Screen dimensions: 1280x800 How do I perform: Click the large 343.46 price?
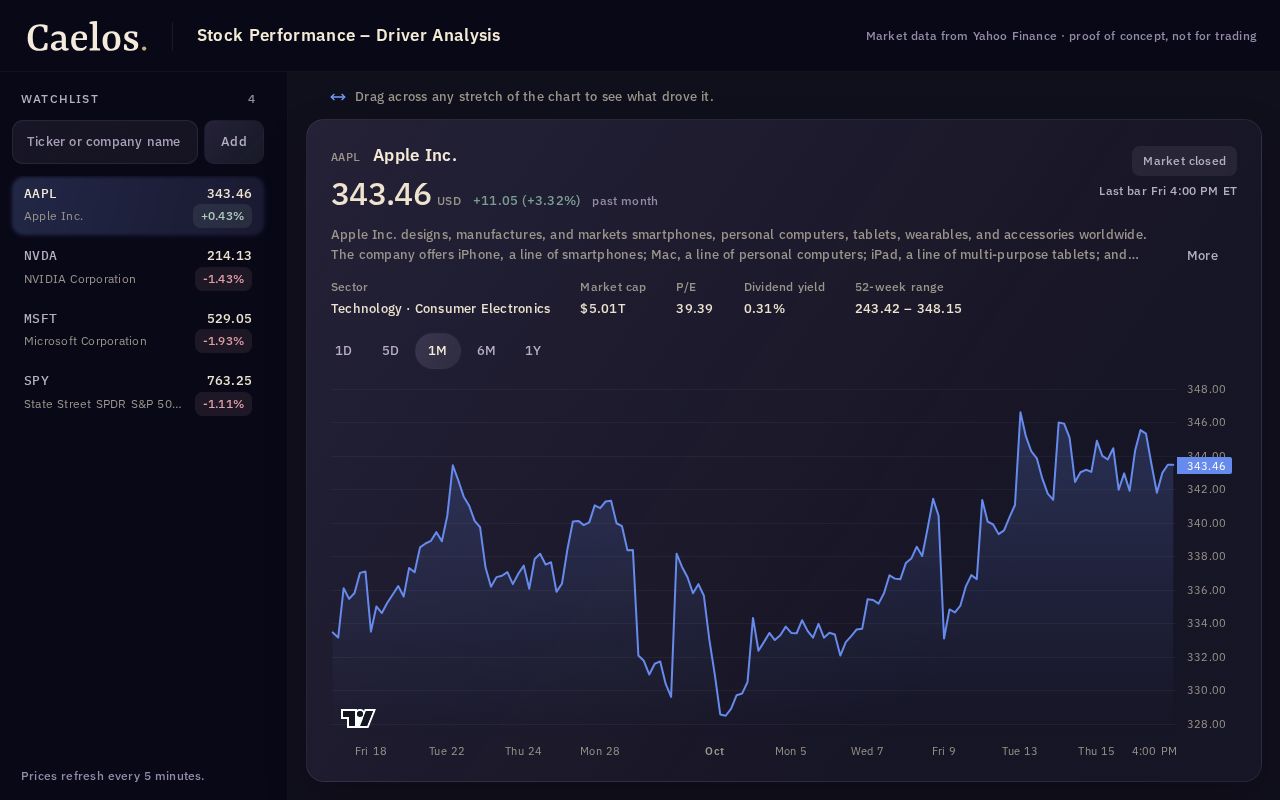click(381, 194)
